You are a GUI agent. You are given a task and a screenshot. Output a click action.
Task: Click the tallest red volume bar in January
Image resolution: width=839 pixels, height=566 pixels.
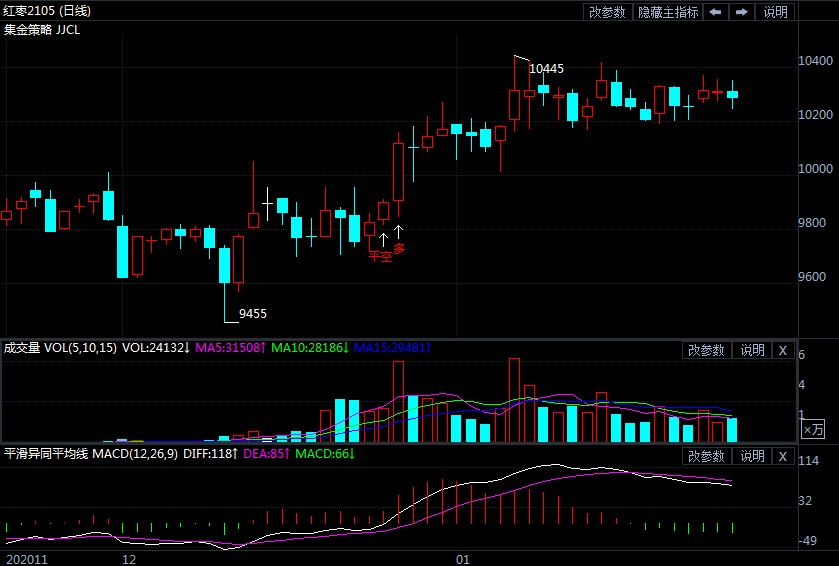coord(514,400)
